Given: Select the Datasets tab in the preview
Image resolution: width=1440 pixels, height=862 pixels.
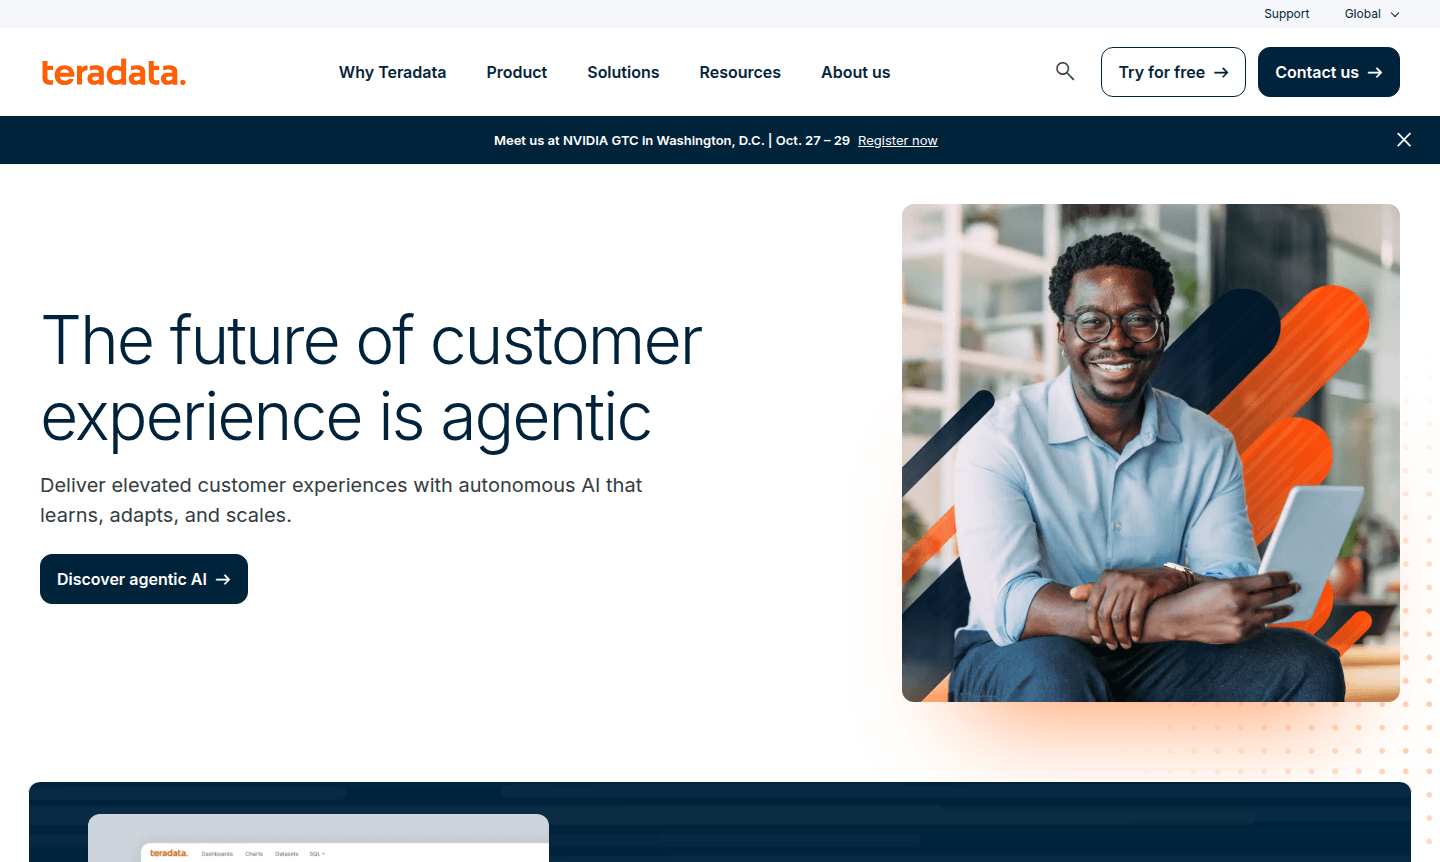Looking at the screenshot, I should tap(287, 854).
